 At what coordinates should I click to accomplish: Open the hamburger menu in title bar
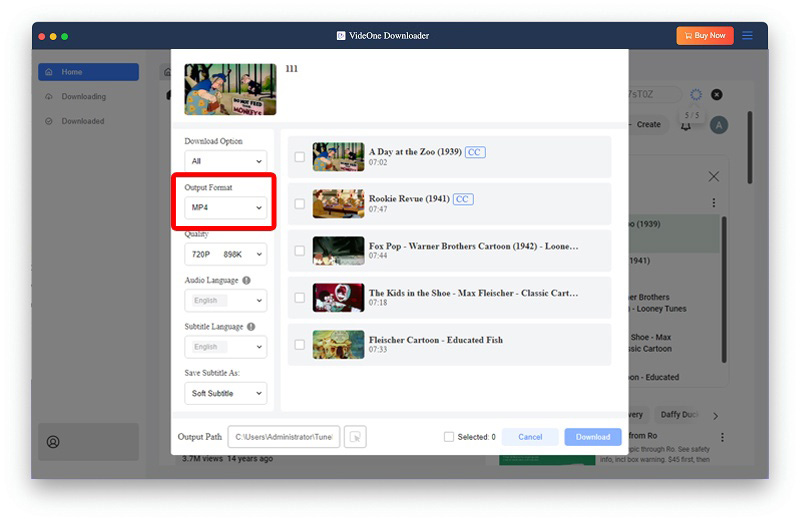747,36
